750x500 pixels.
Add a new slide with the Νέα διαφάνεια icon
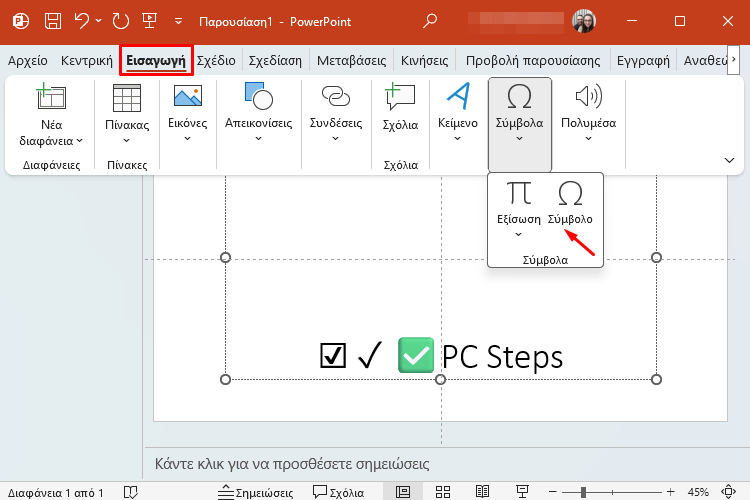pyautogui.click(x=51, y=96)
